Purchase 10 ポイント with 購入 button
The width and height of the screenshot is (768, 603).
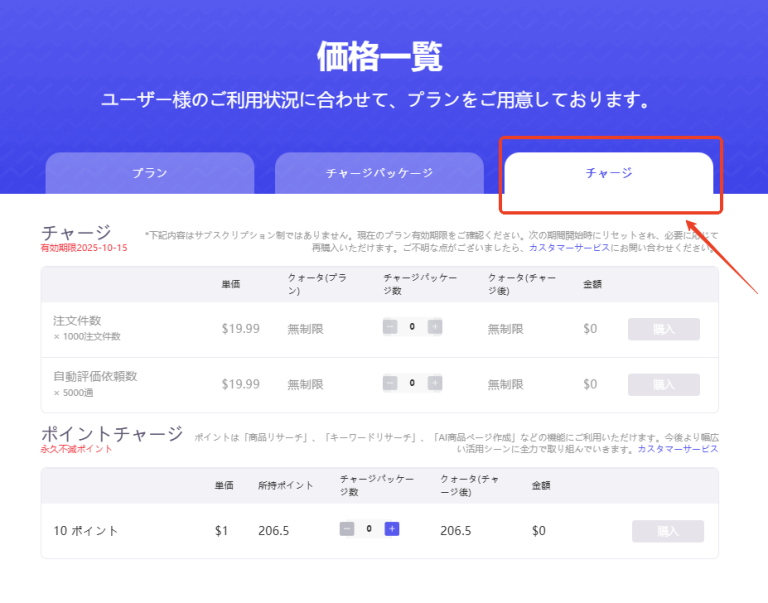click(x=667, y=531)
